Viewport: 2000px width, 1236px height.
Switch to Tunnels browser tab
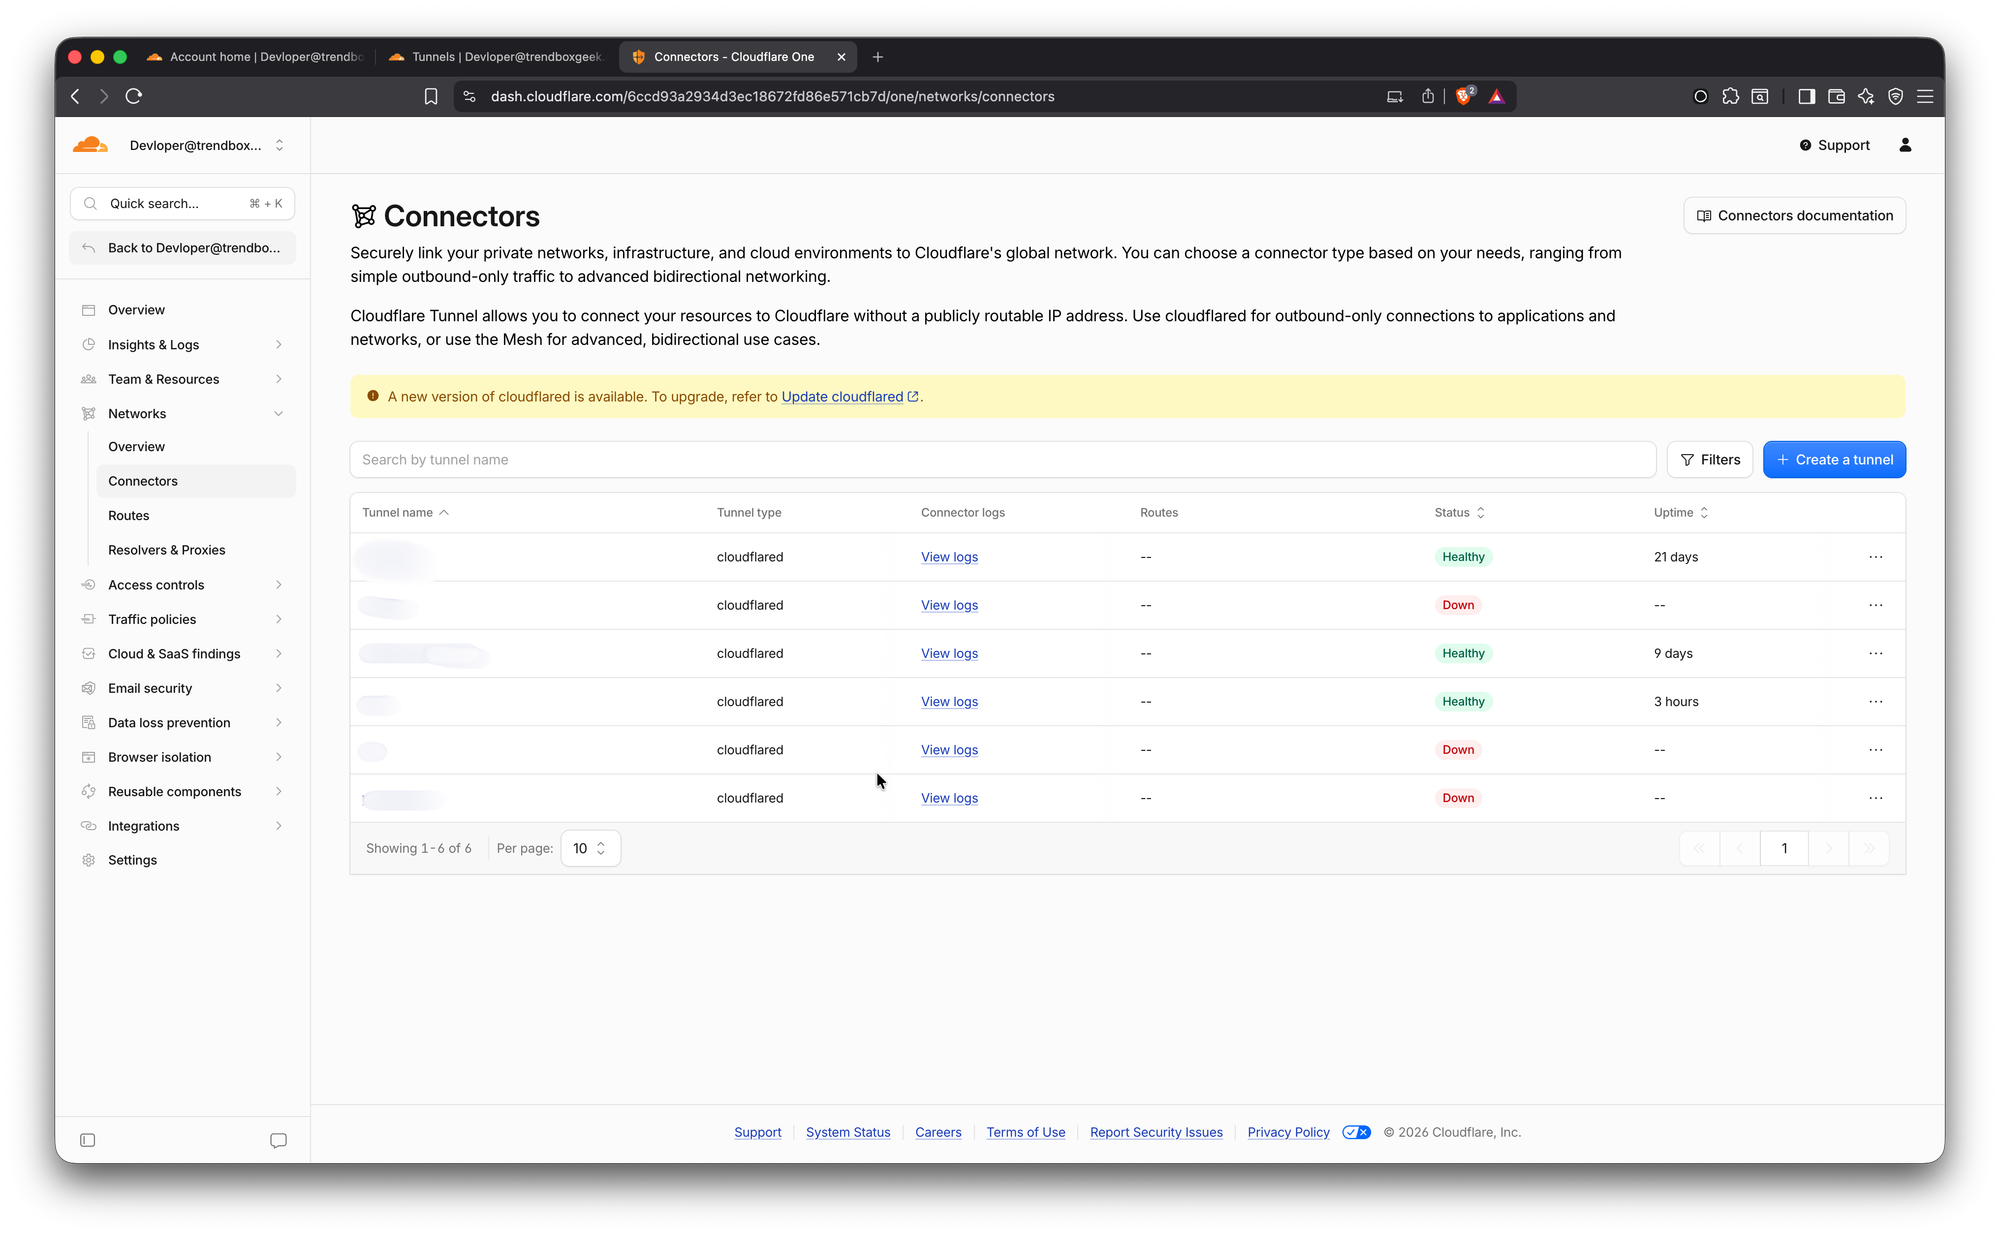tap(496, 57)
